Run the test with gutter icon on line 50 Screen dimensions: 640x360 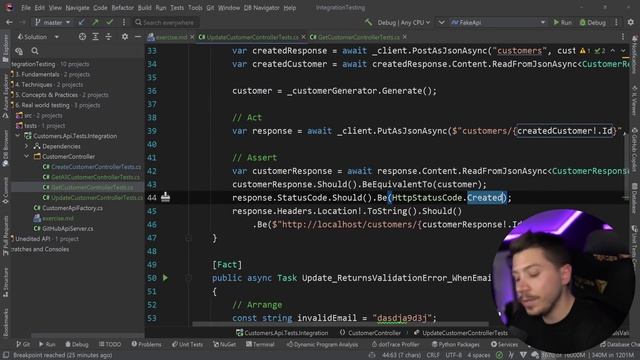pyautogui.click(x=165, y=278)
